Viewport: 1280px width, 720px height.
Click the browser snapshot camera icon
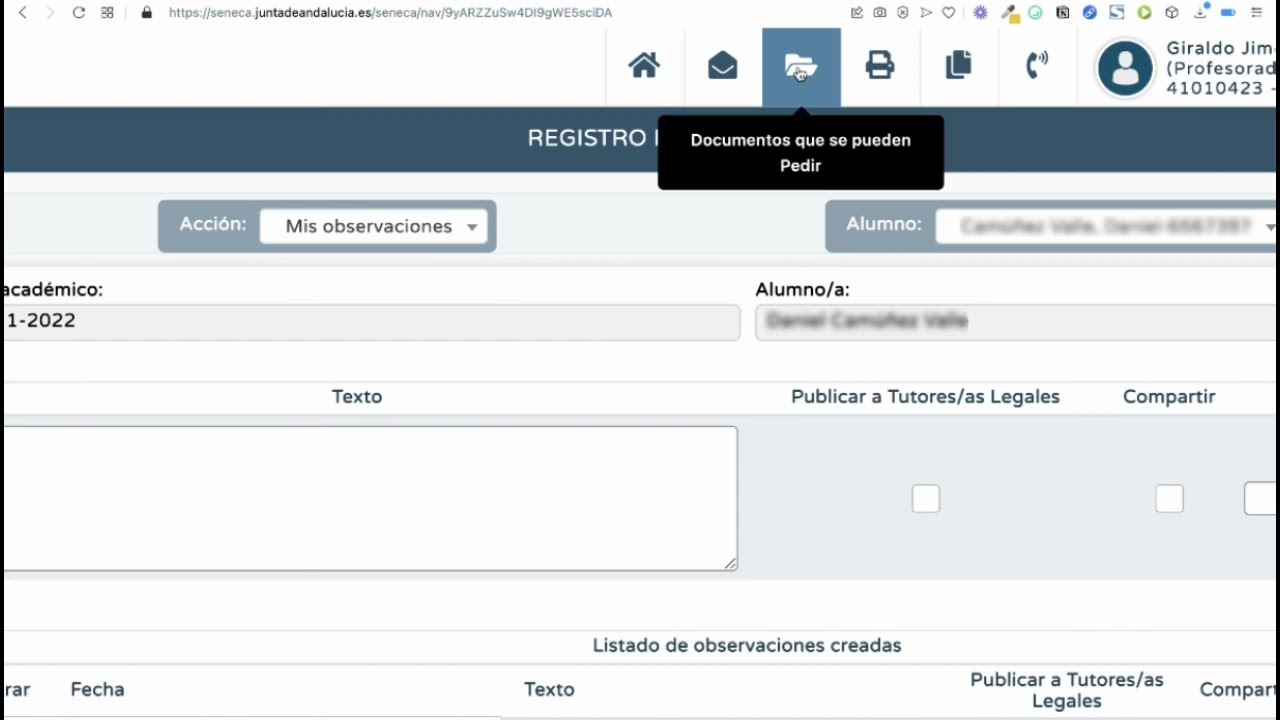coord(880,13)
